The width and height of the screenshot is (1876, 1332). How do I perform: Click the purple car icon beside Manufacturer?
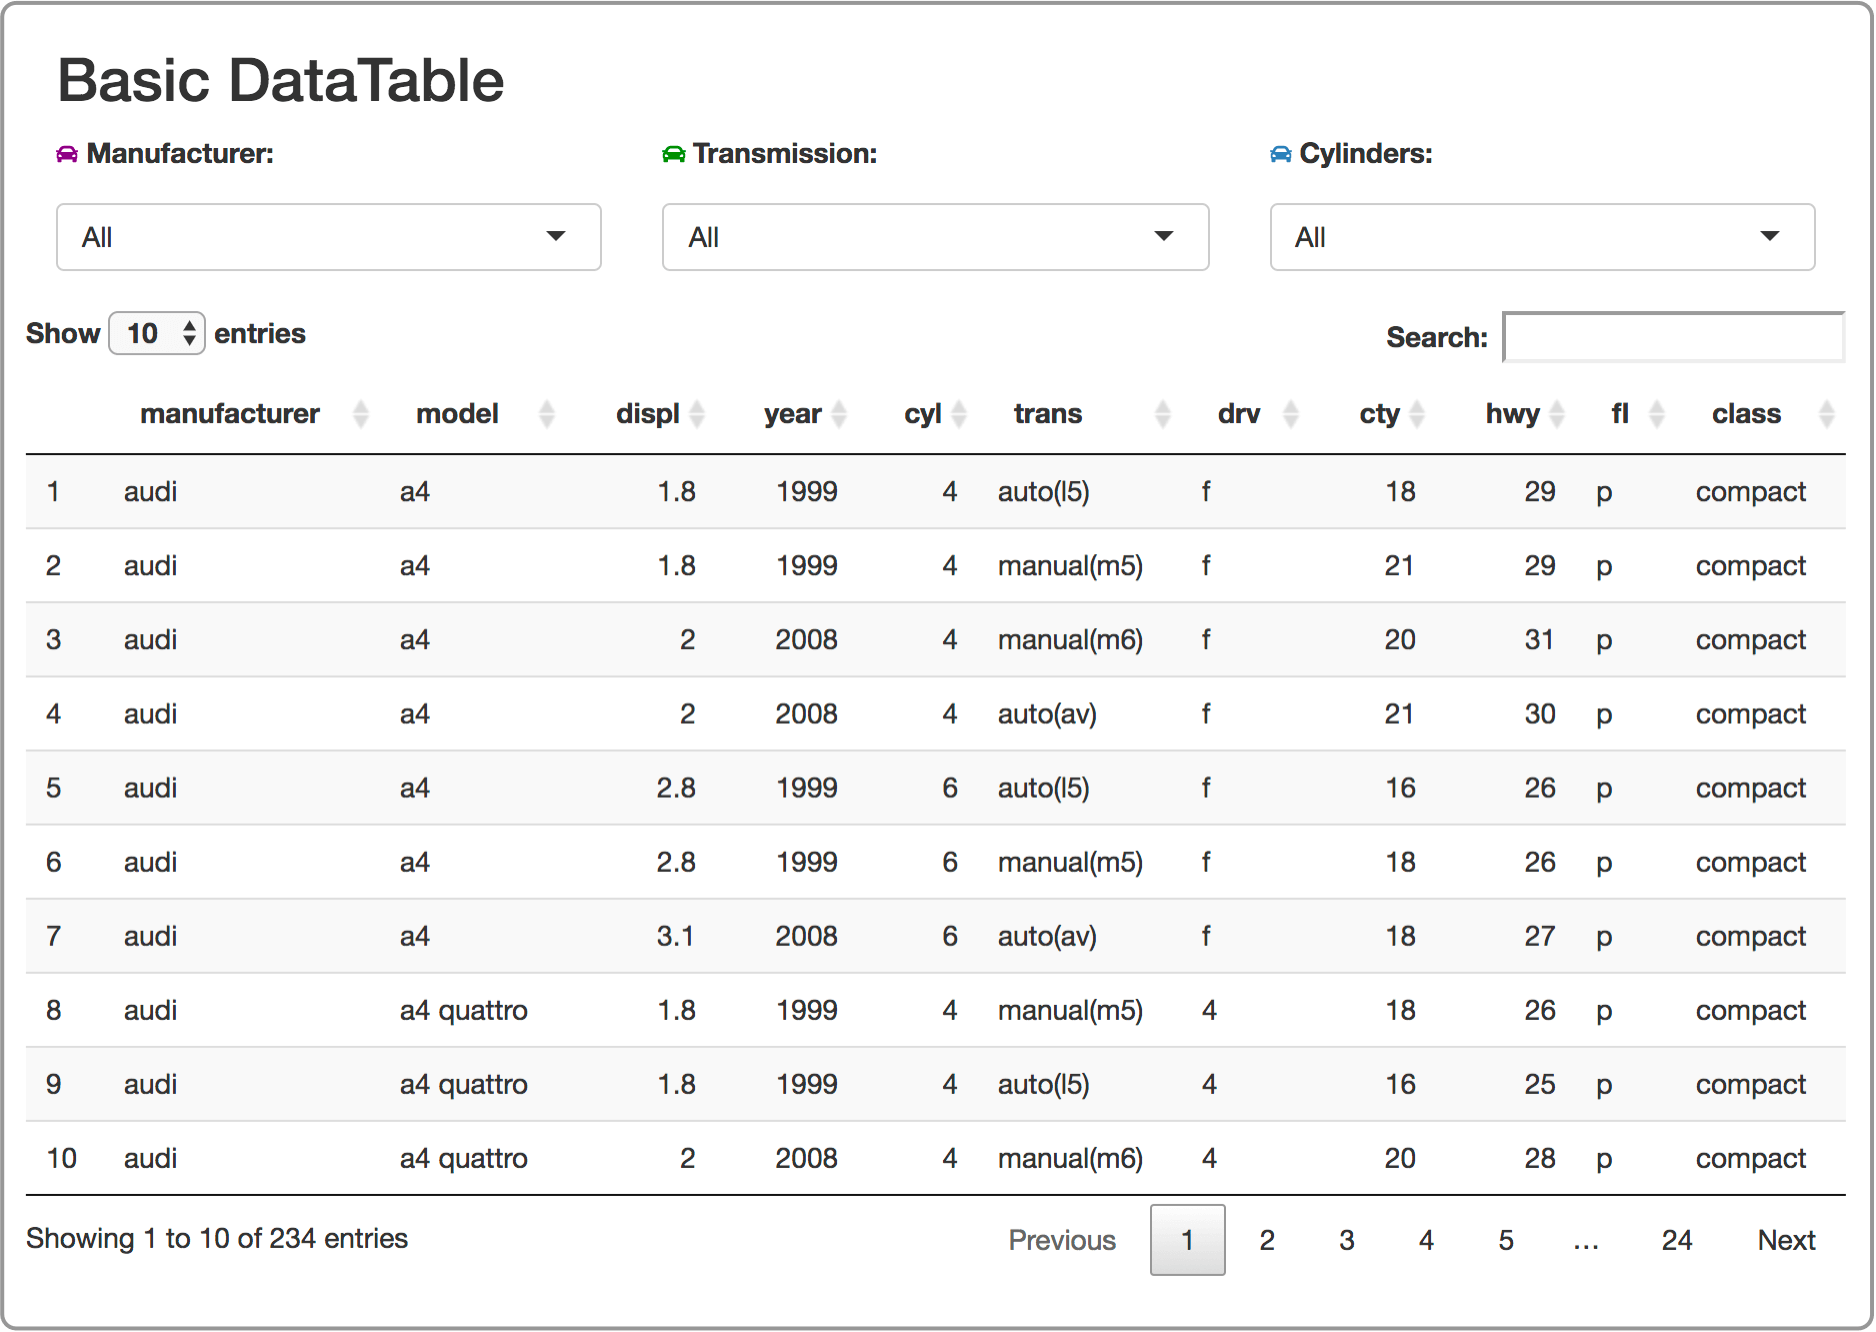[67, 154]
